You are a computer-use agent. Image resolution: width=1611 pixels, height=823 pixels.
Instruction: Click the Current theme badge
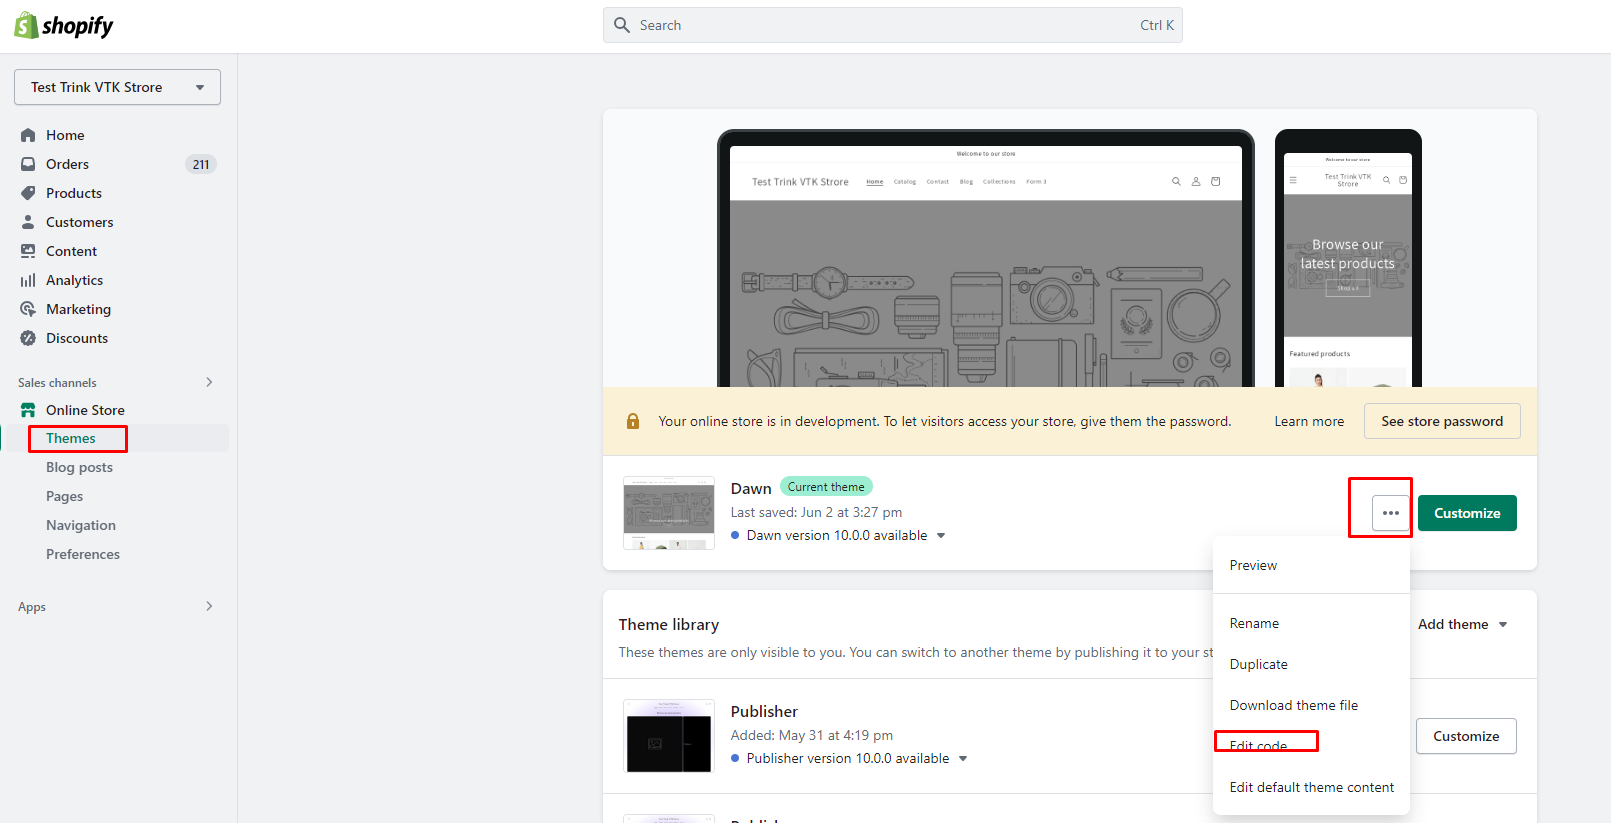(x=826, y=487)
